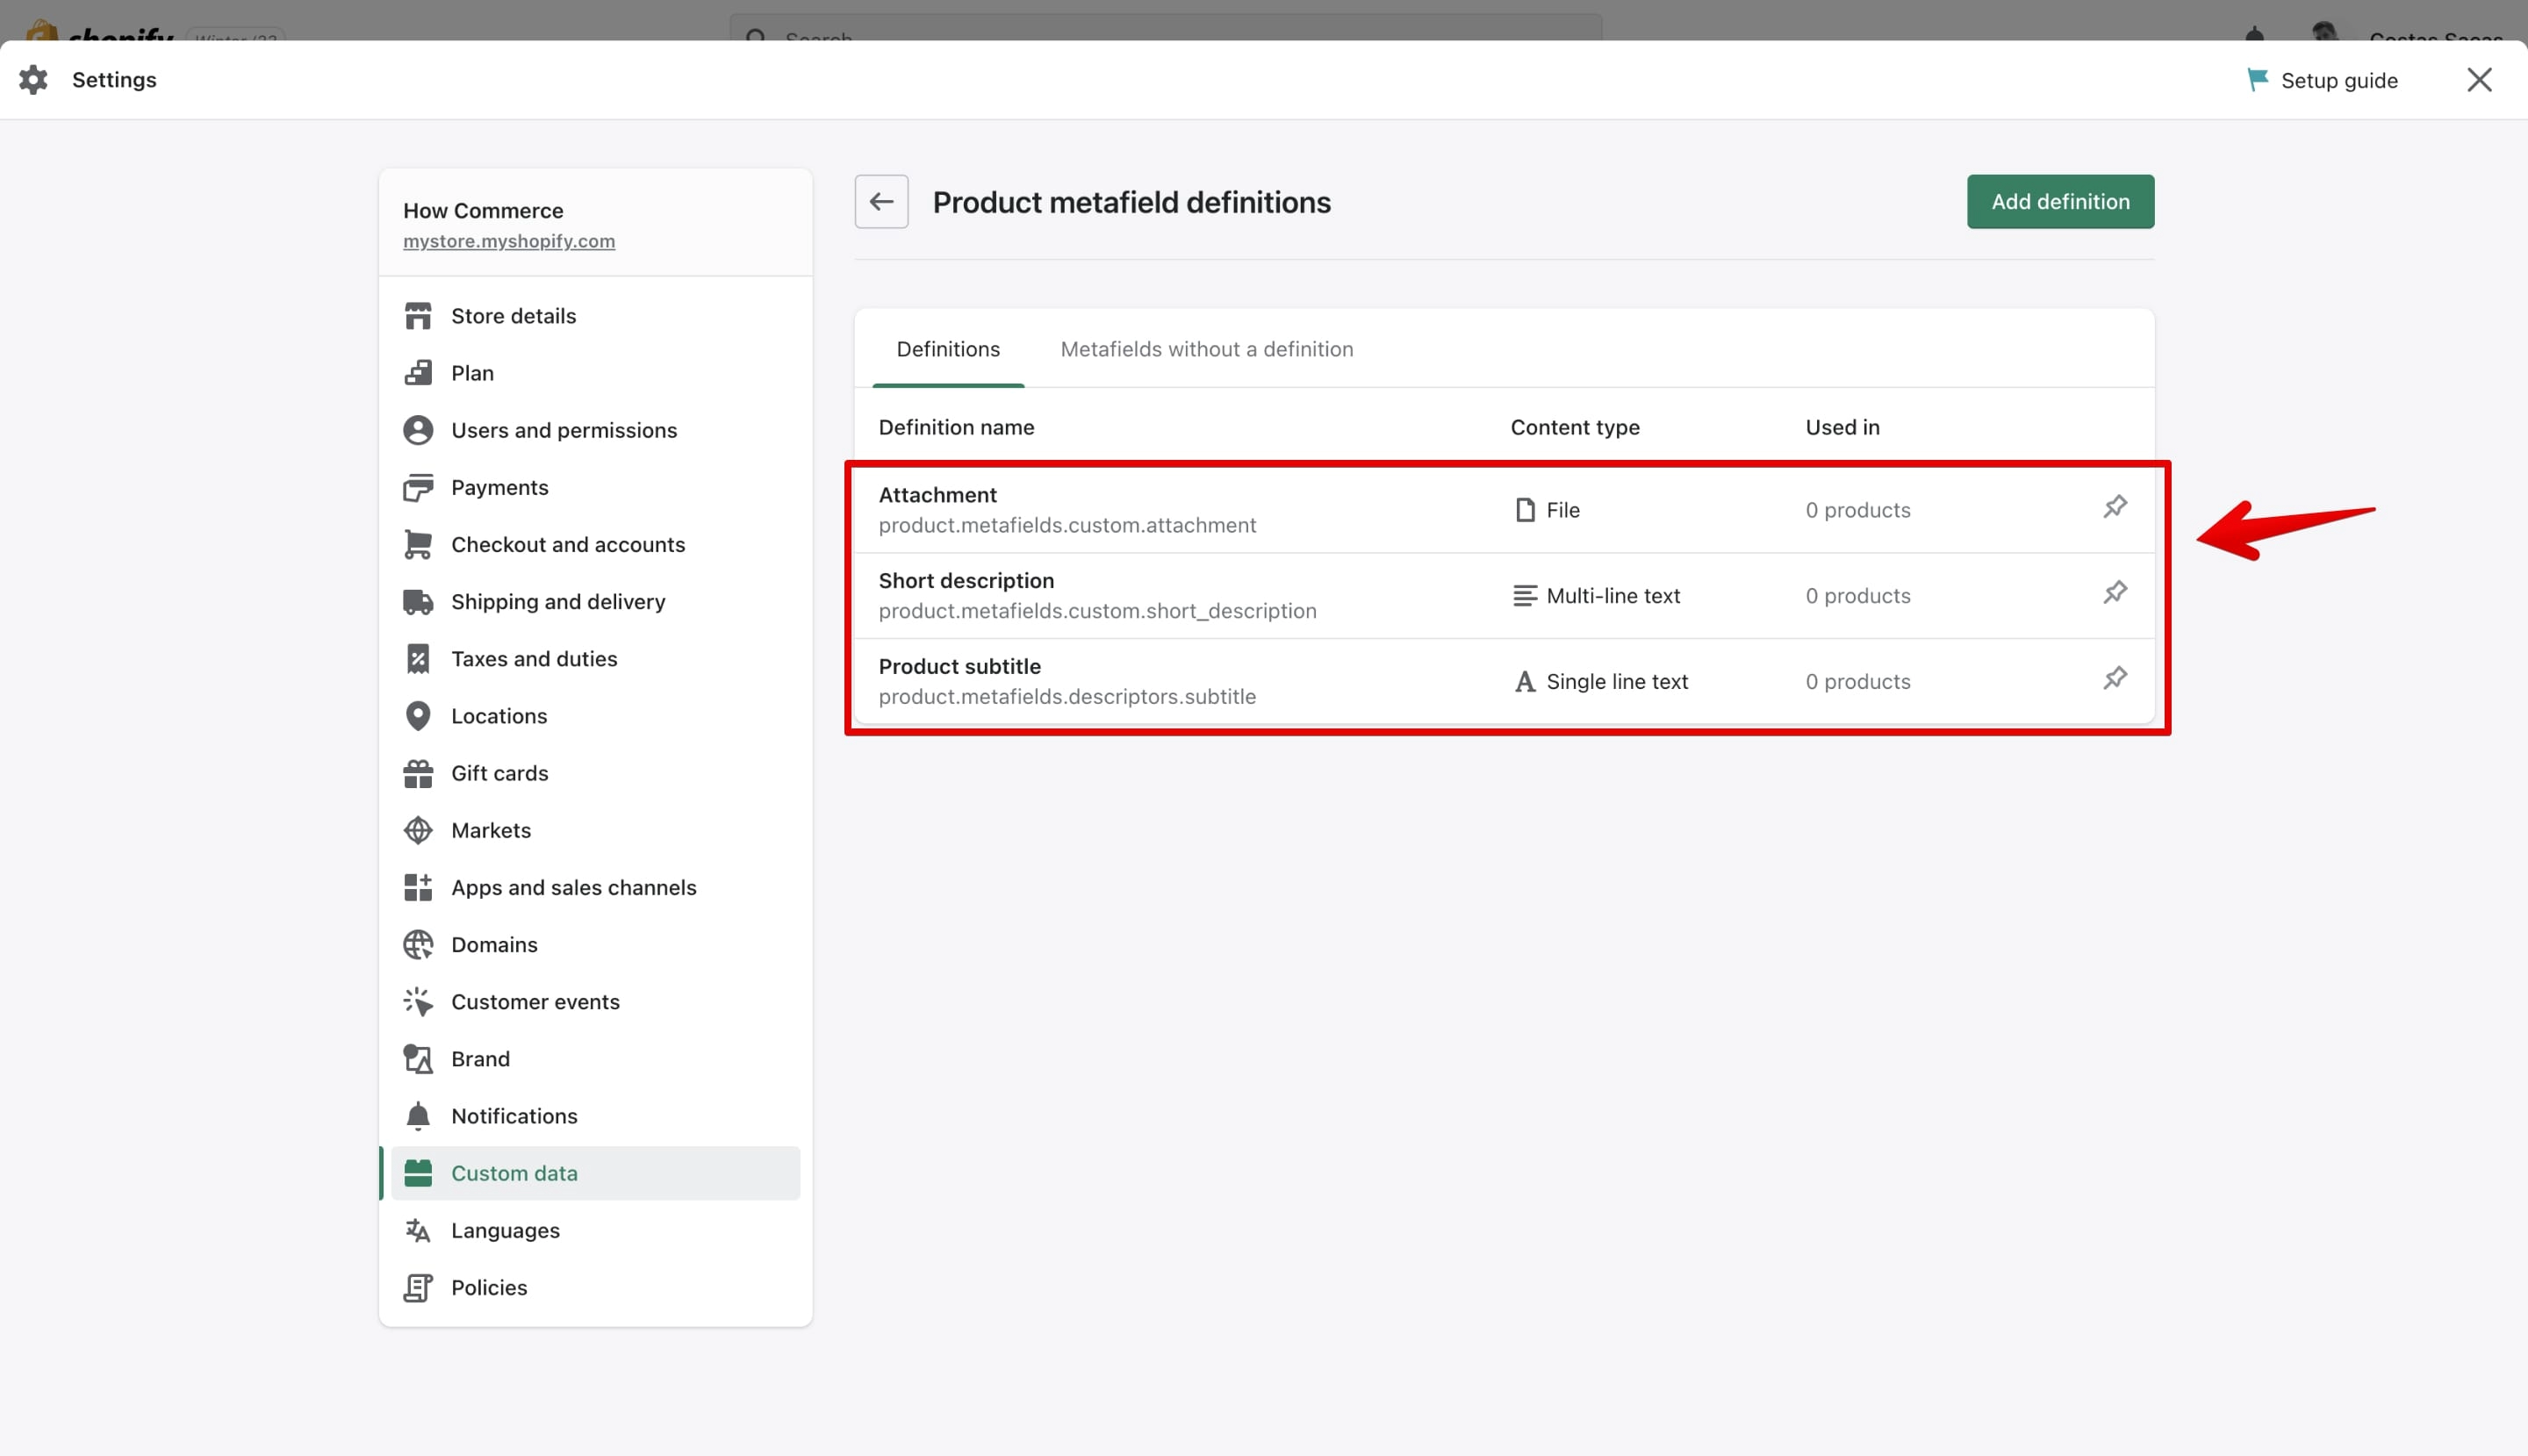The height and width of the screenshot is (1456, 2528).
Task: Click the Markets globe icon
Action: pyautogui.click(x=418, y=830)
